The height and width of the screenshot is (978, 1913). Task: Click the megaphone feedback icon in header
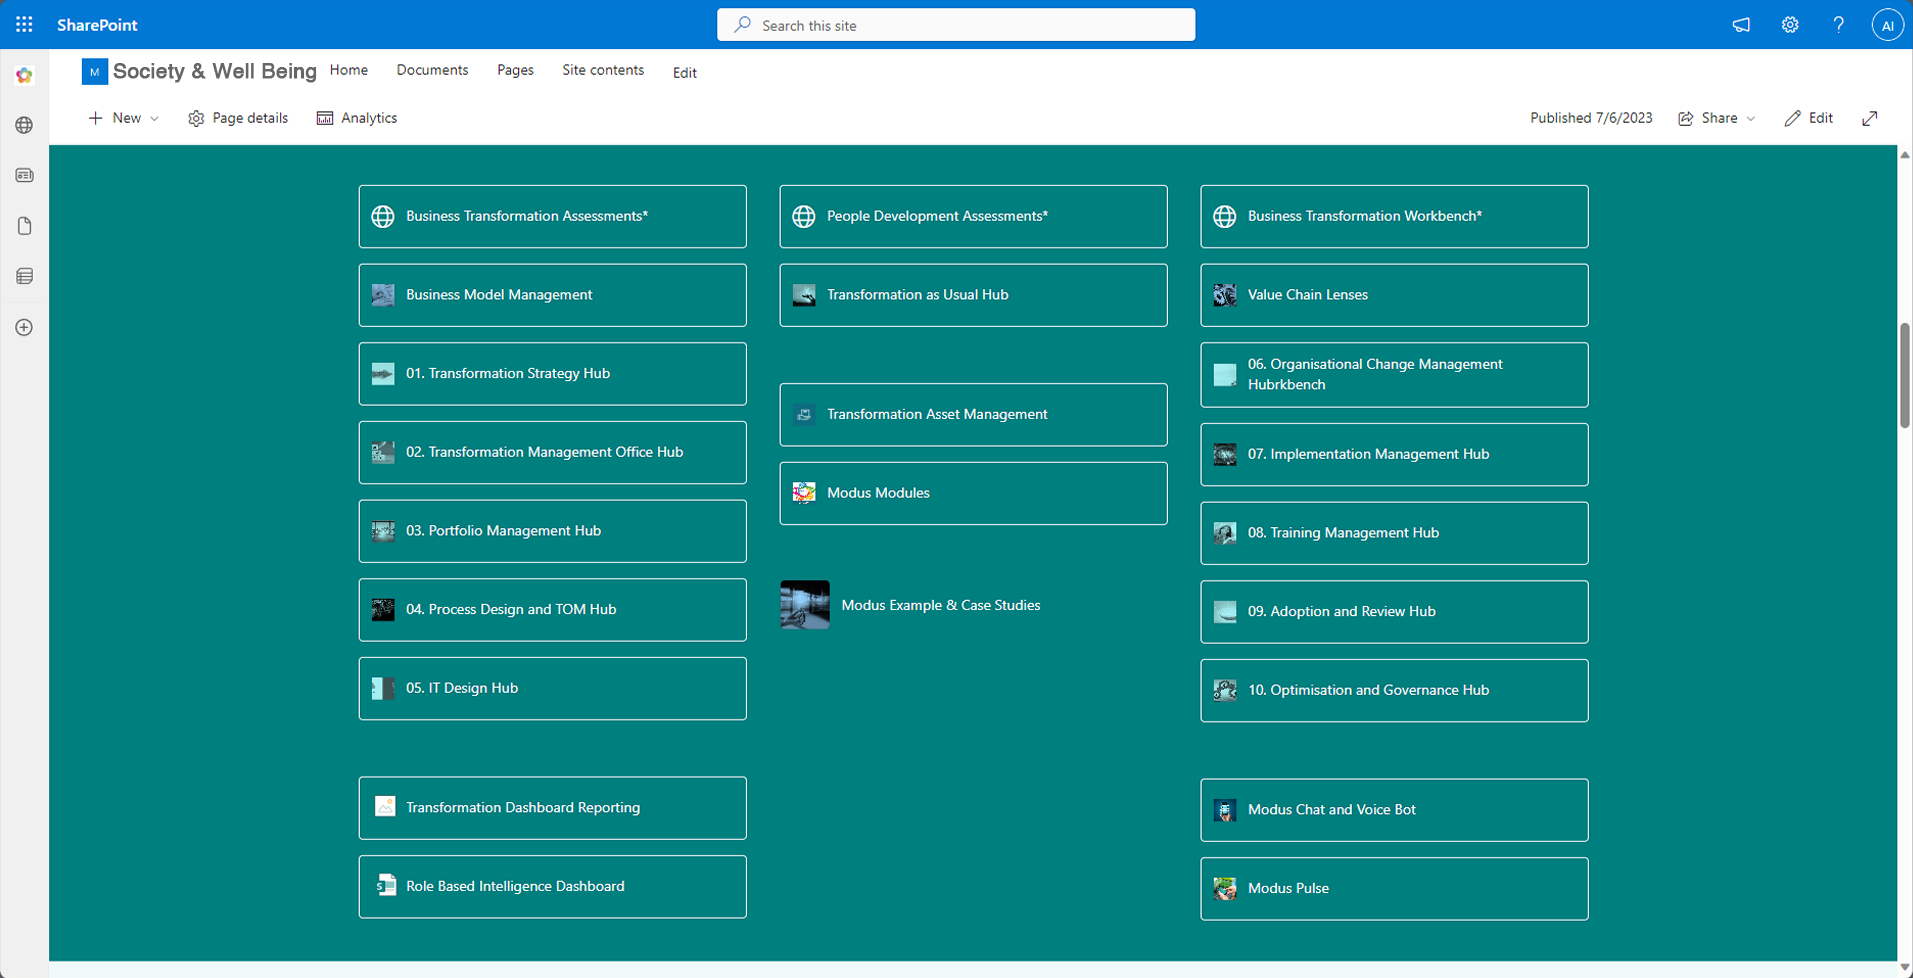(1741, 25)
